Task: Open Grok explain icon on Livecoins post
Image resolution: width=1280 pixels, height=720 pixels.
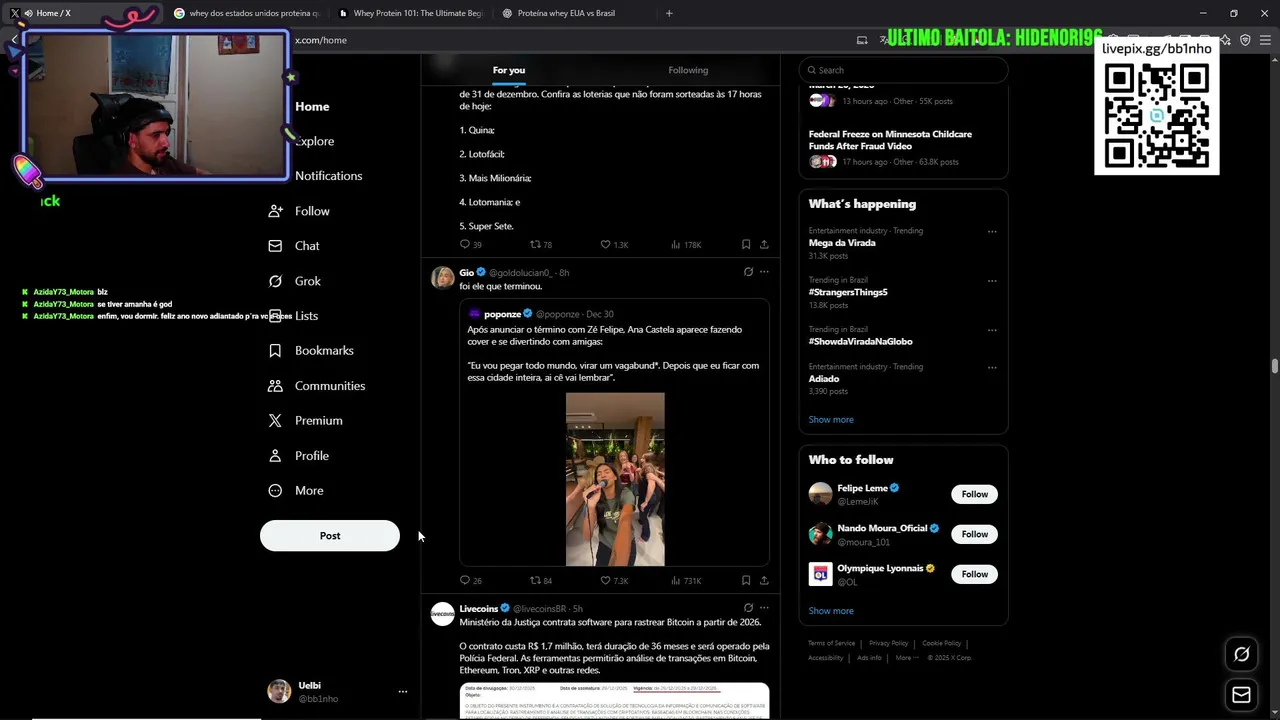Action: click(748, 608)
